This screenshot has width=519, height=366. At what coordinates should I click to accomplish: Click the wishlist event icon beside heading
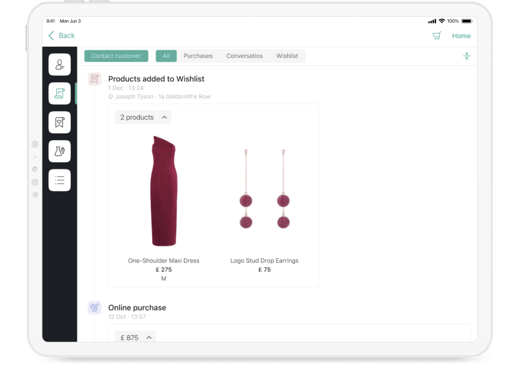coord(95,79)
